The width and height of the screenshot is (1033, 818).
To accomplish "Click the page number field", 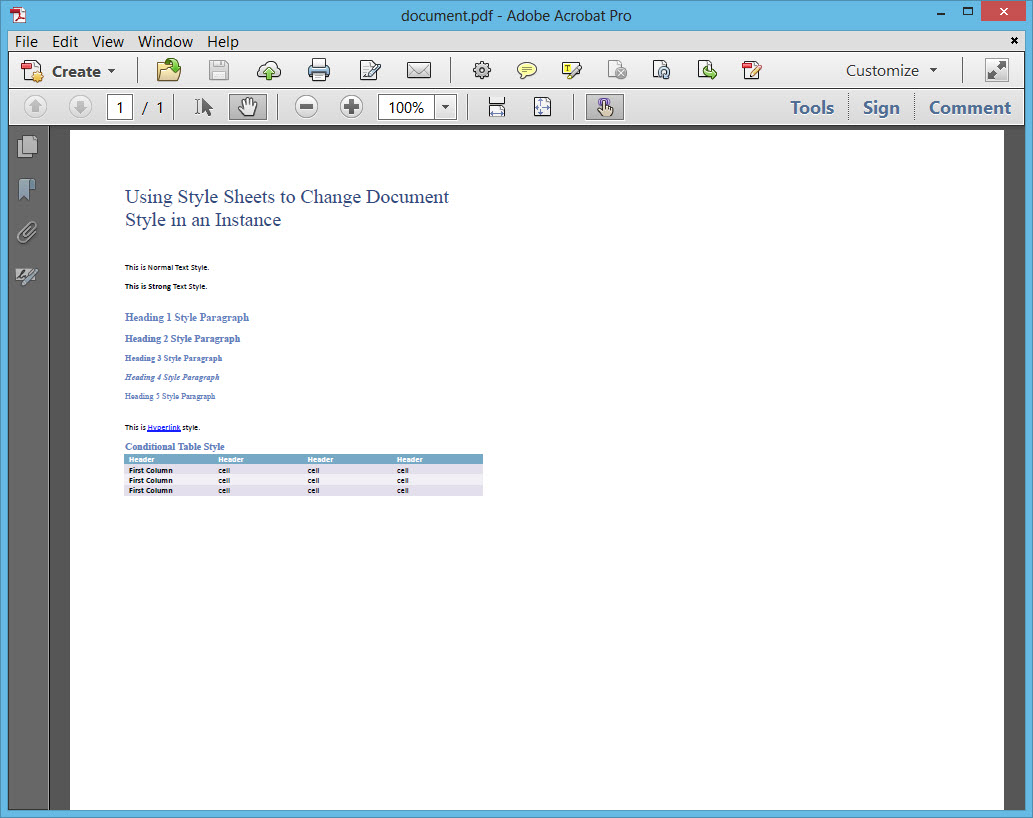I will tap(120, 107).
